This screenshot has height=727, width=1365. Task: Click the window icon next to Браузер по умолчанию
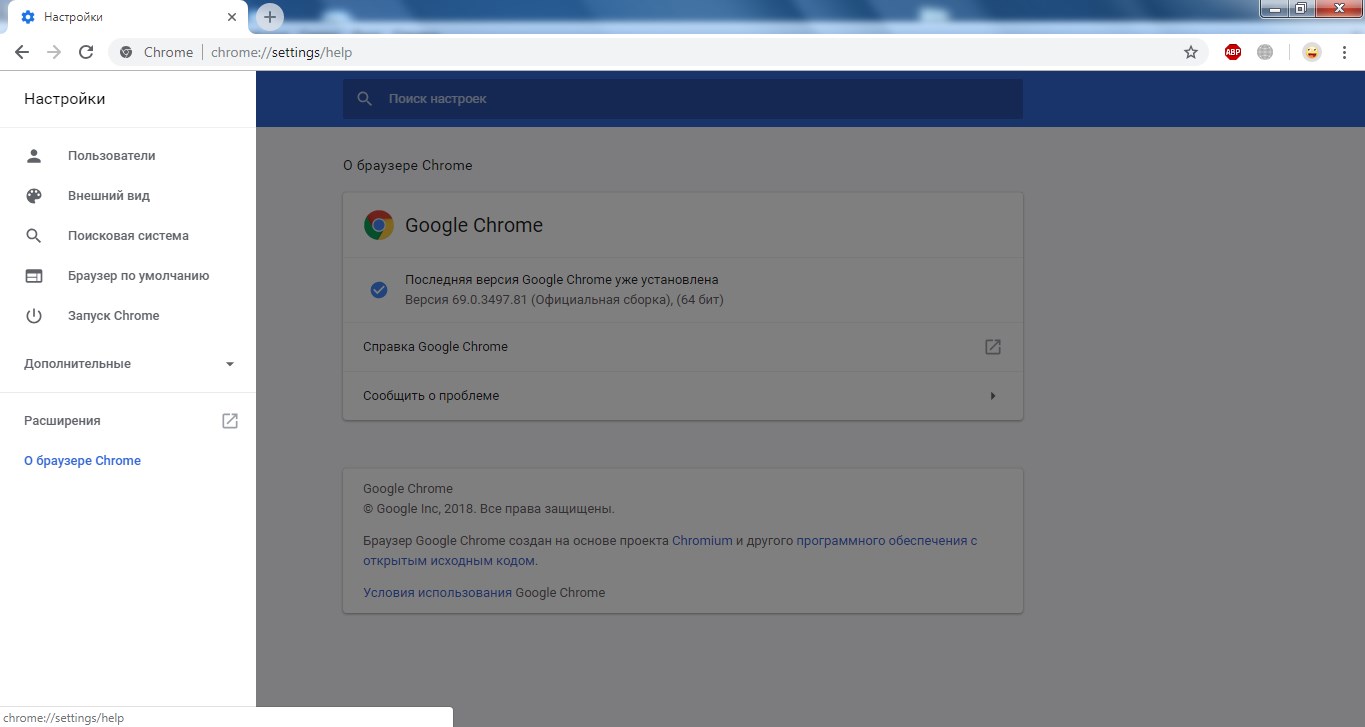[x=34, y=276]
